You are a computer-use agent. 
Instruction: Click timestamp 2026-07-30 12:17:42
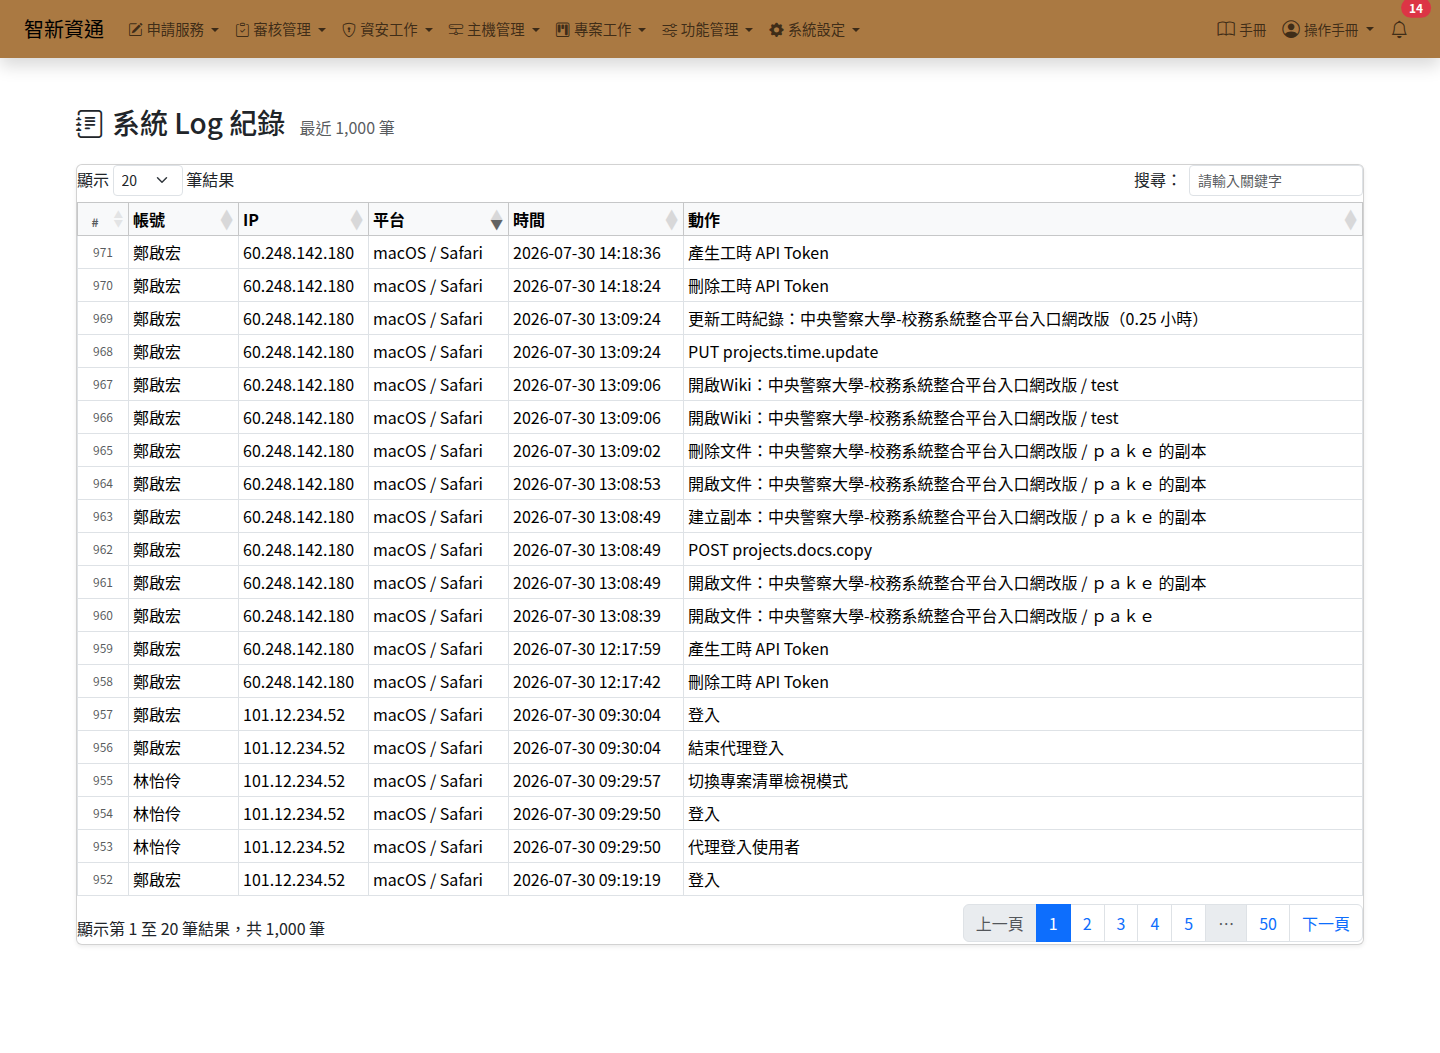coord(587,682)
